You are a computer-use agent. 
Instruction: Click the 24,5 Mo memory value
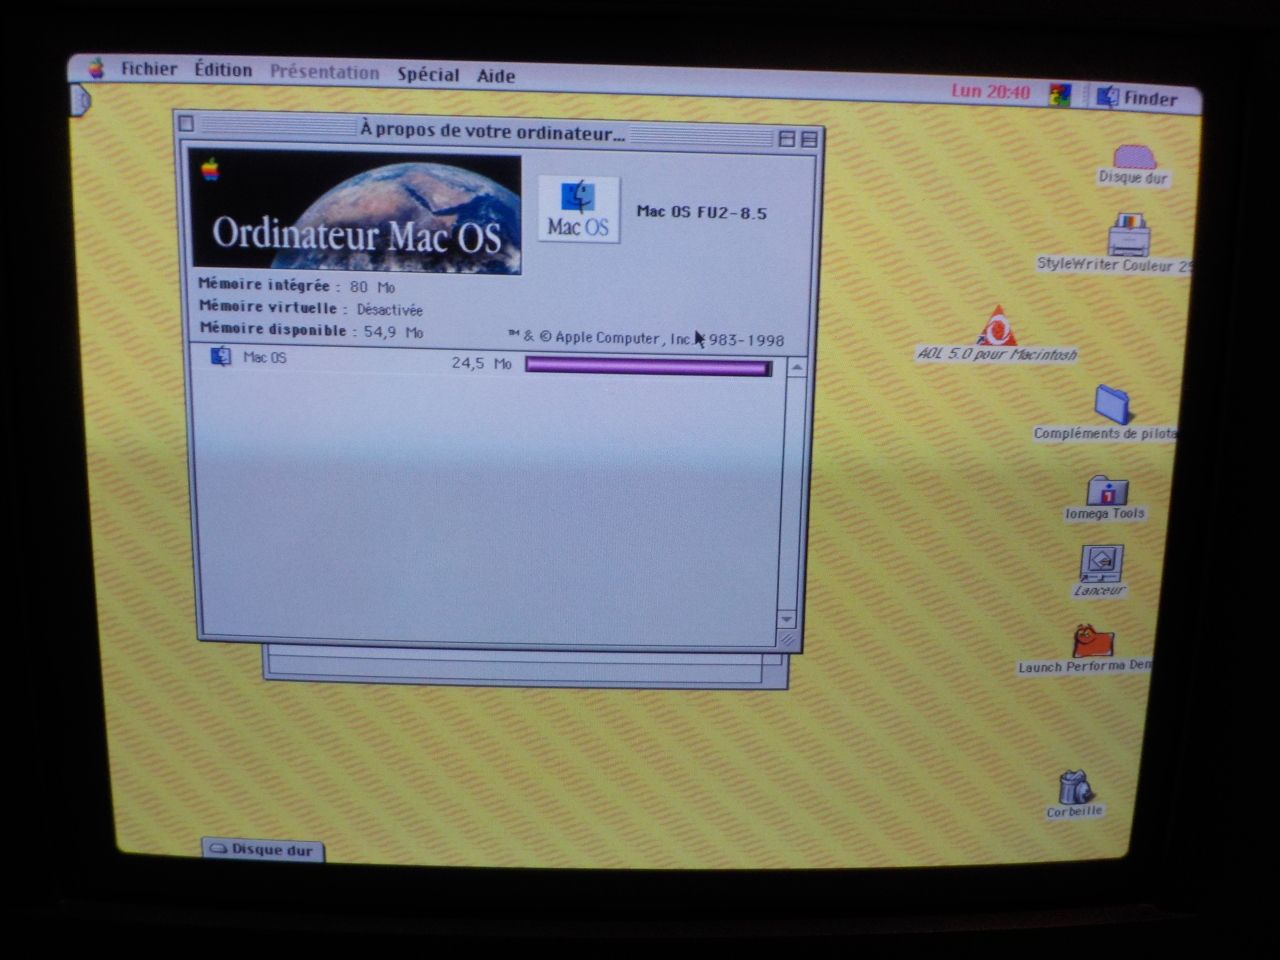(x=481, y=363)
